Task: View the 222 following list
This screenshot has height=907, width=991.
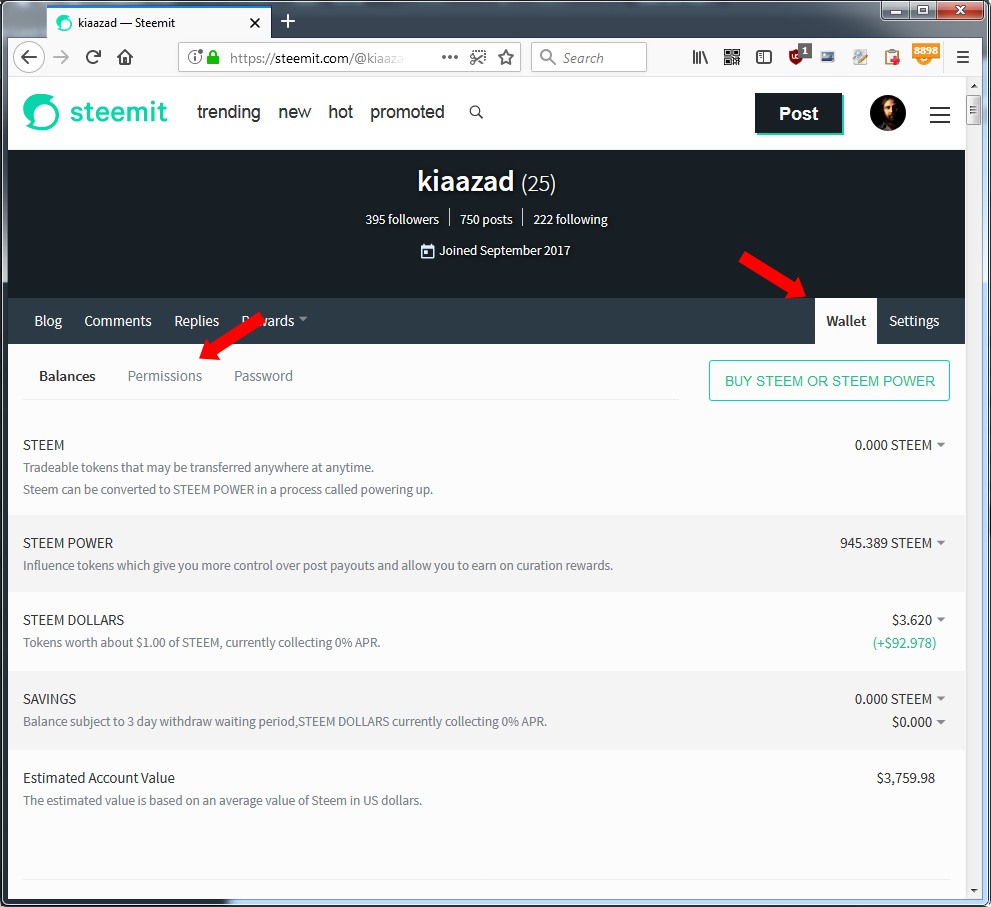Action: point(570,219)
